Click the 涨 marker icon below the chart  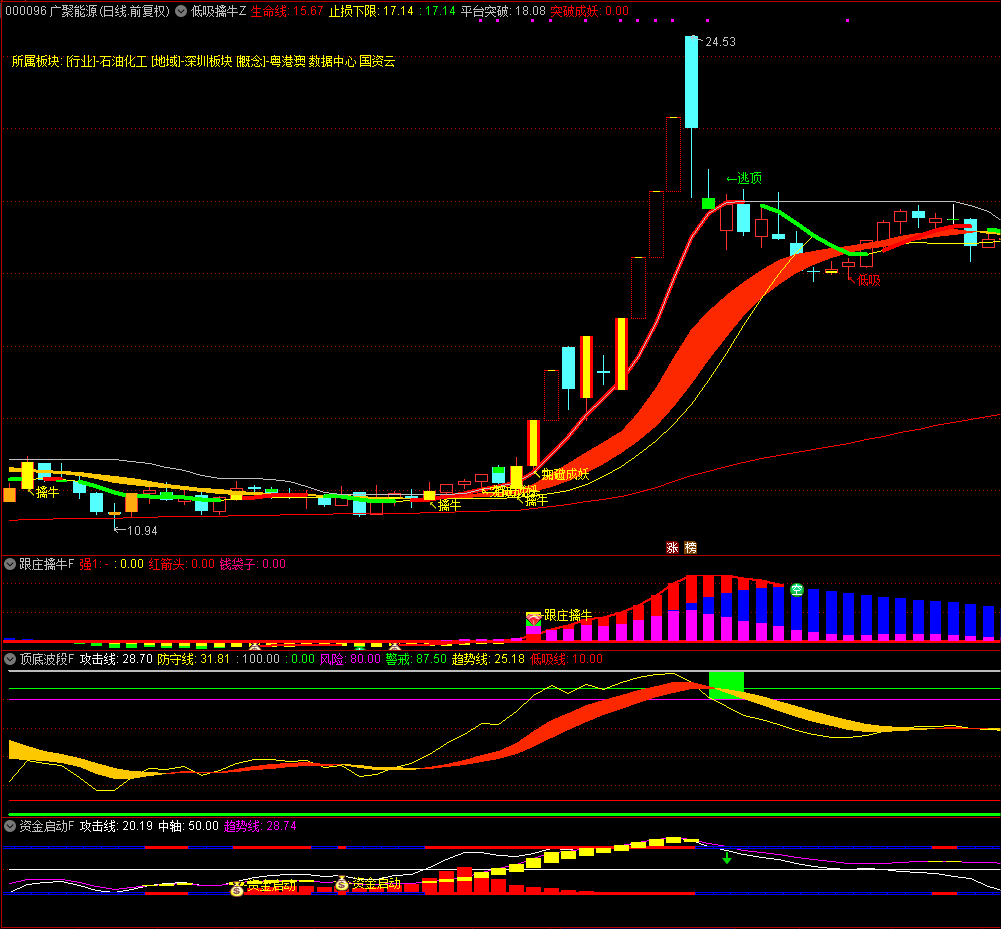pos(672,547)
